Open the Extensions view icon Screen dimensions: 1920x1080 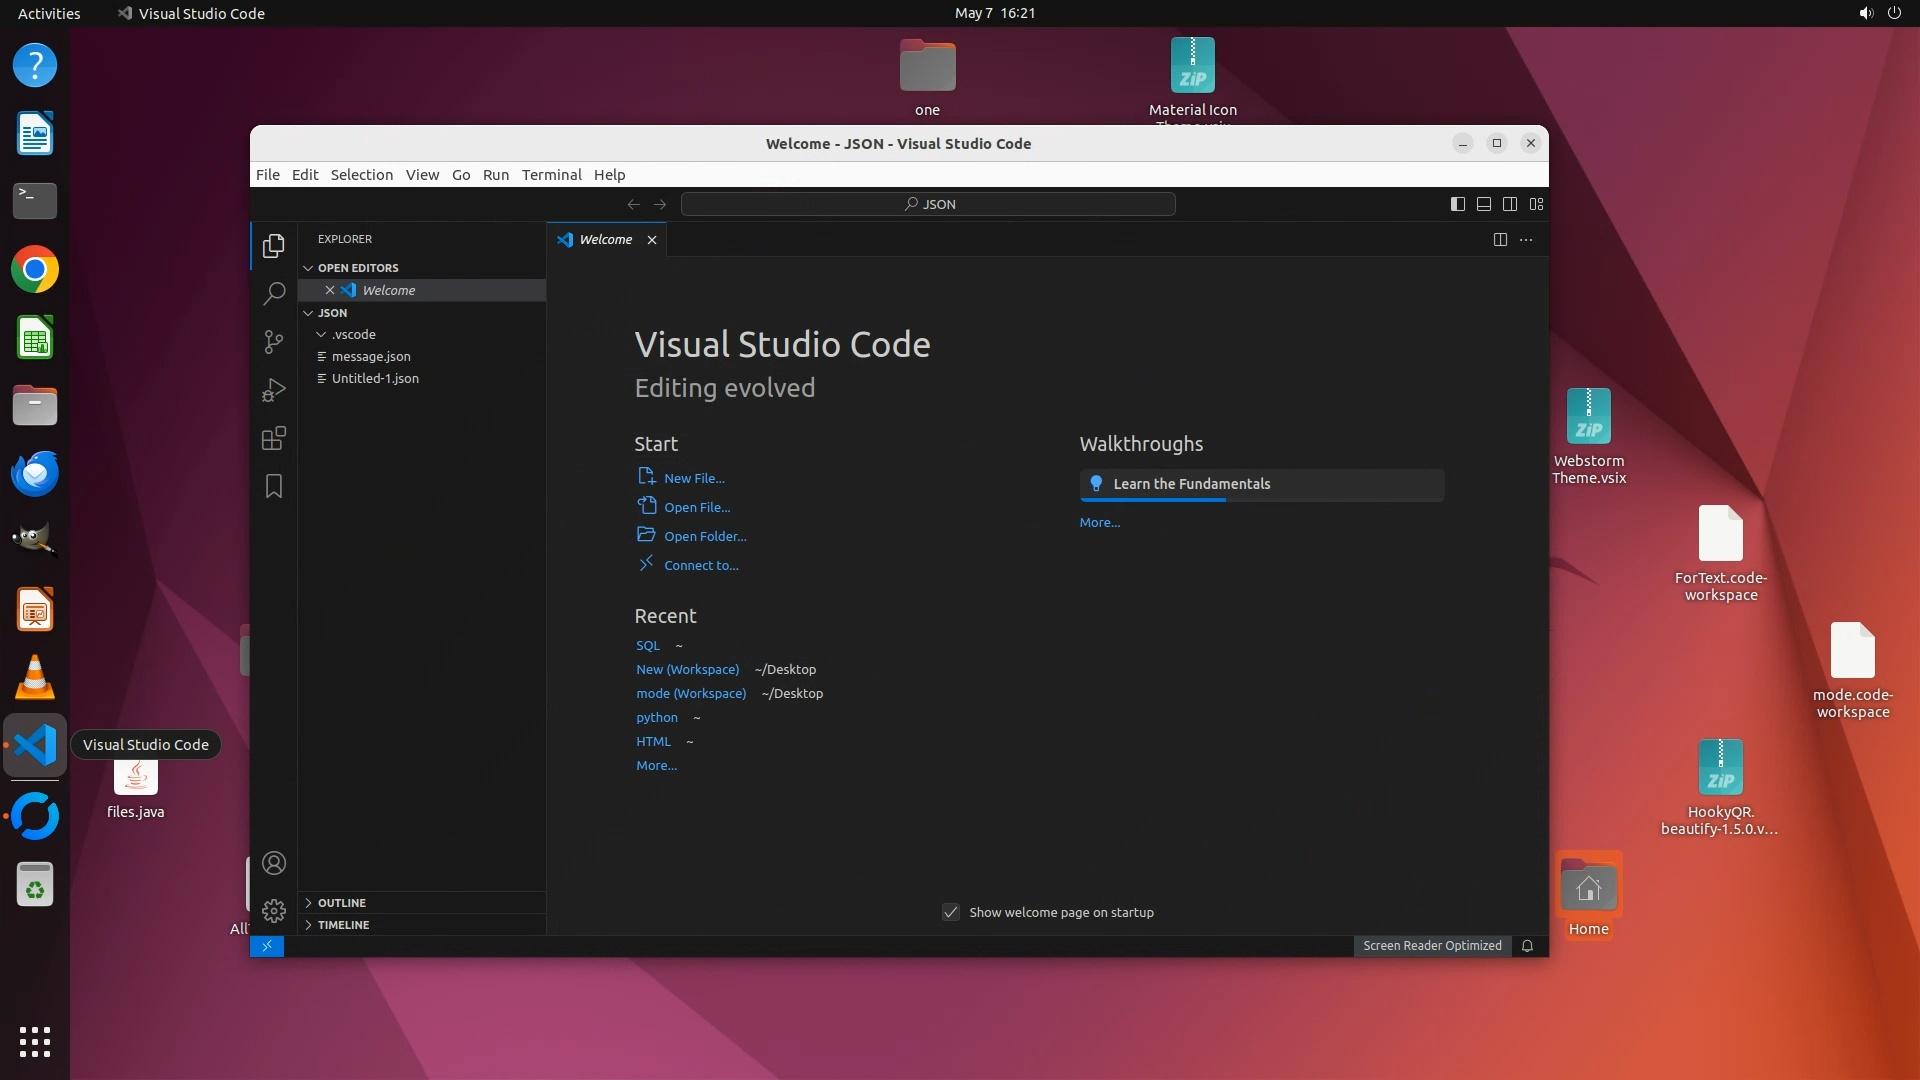[x=273, y=438]
